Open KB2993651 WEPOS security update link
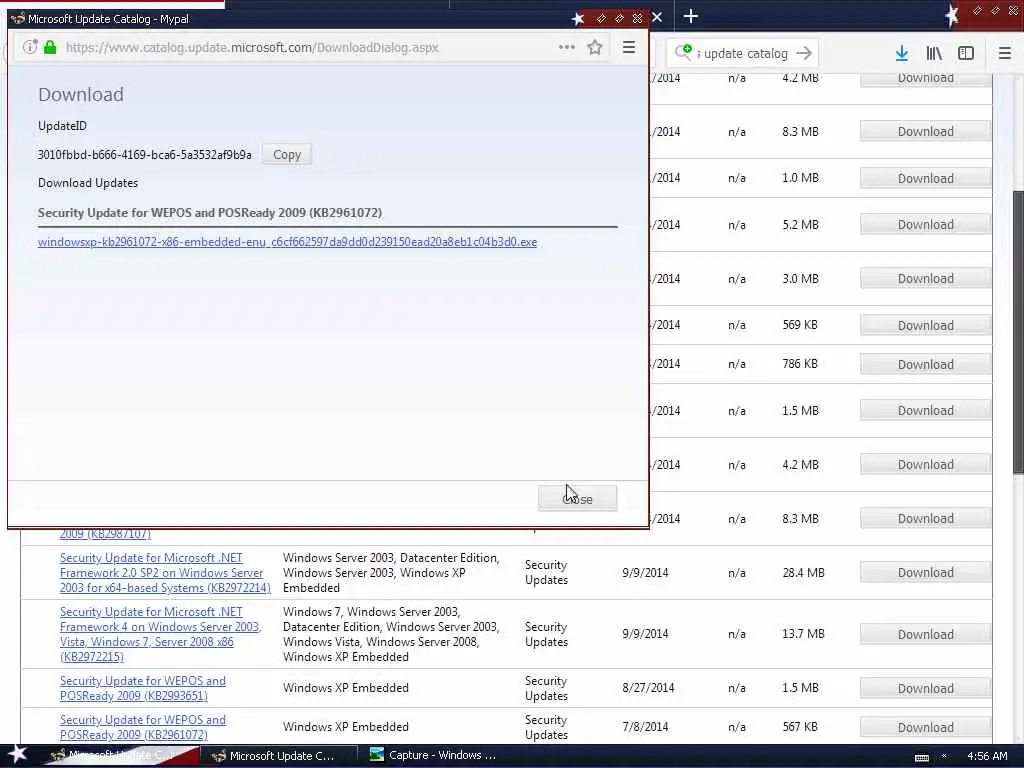The width and height of the screenshot is (1024, 768). point(142,688)
